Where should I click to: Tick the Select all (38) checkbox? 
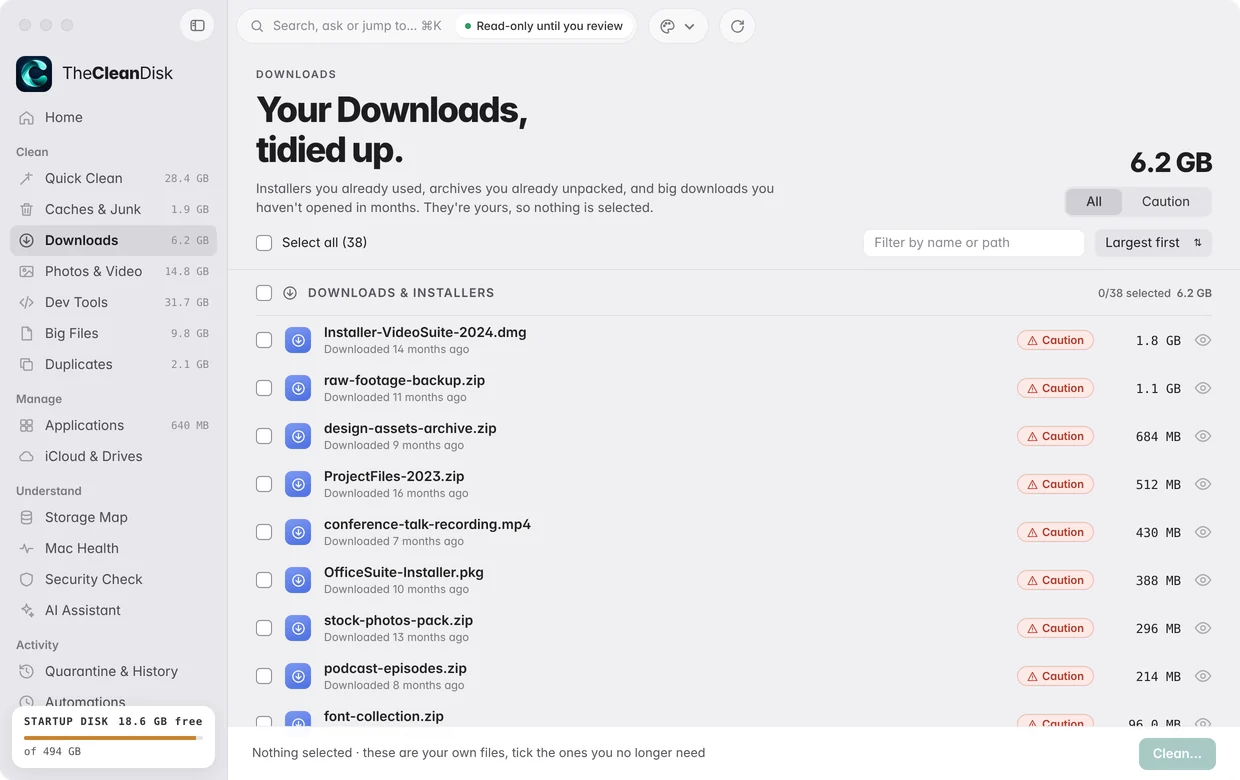coord(264,242)
